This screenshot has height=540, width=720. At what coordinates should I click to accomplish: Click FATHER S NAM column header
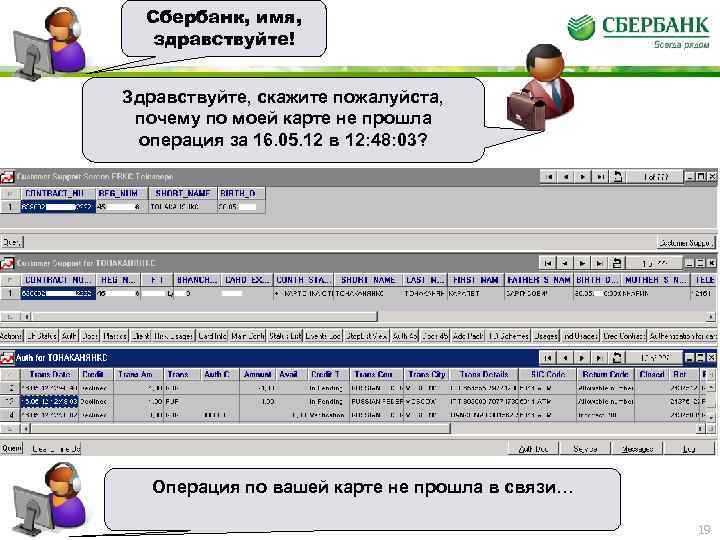pyautogui.click(x=539, y=280)
